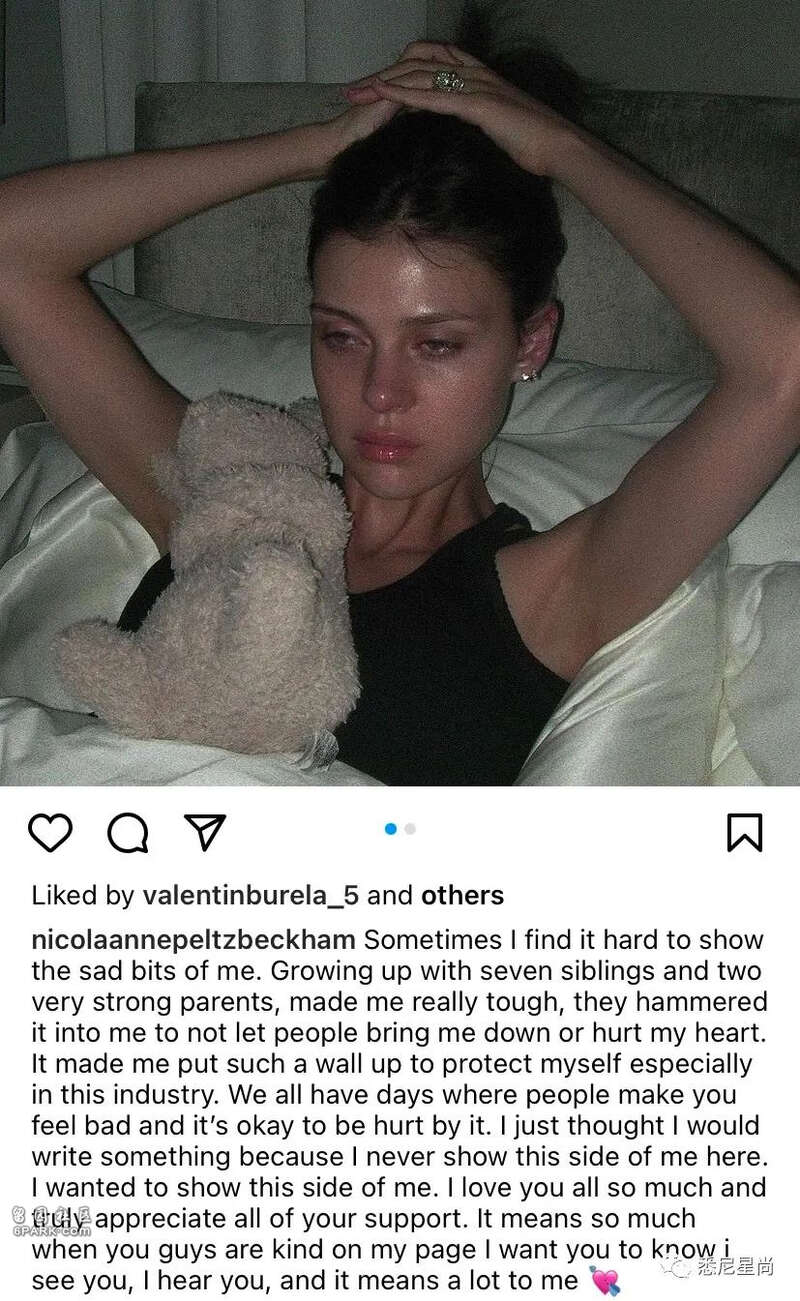Image resolution: width=800 pixels, height=1301 pixels.
Task: Tap the ring on the raised hand
Action: pos(447,80)
